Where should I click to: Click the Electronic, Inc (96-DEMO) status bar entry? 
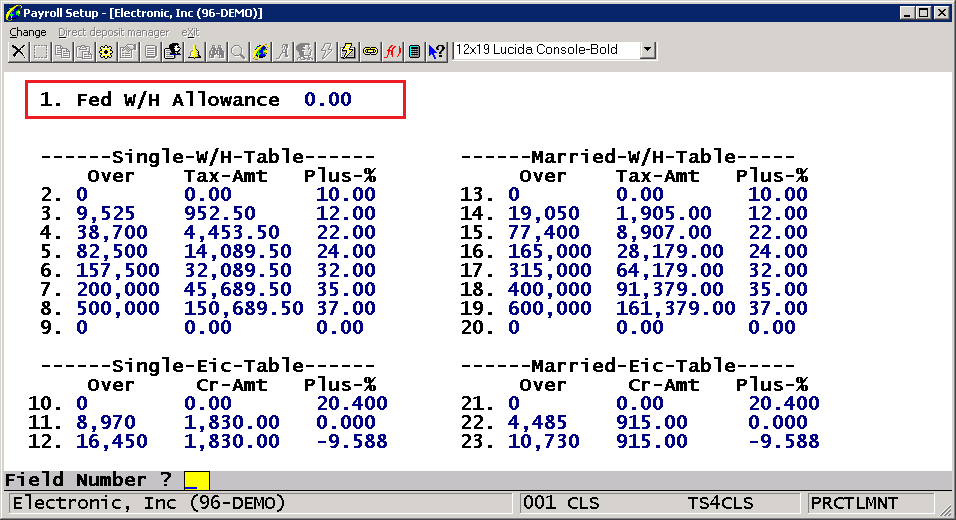click(149, 504)
